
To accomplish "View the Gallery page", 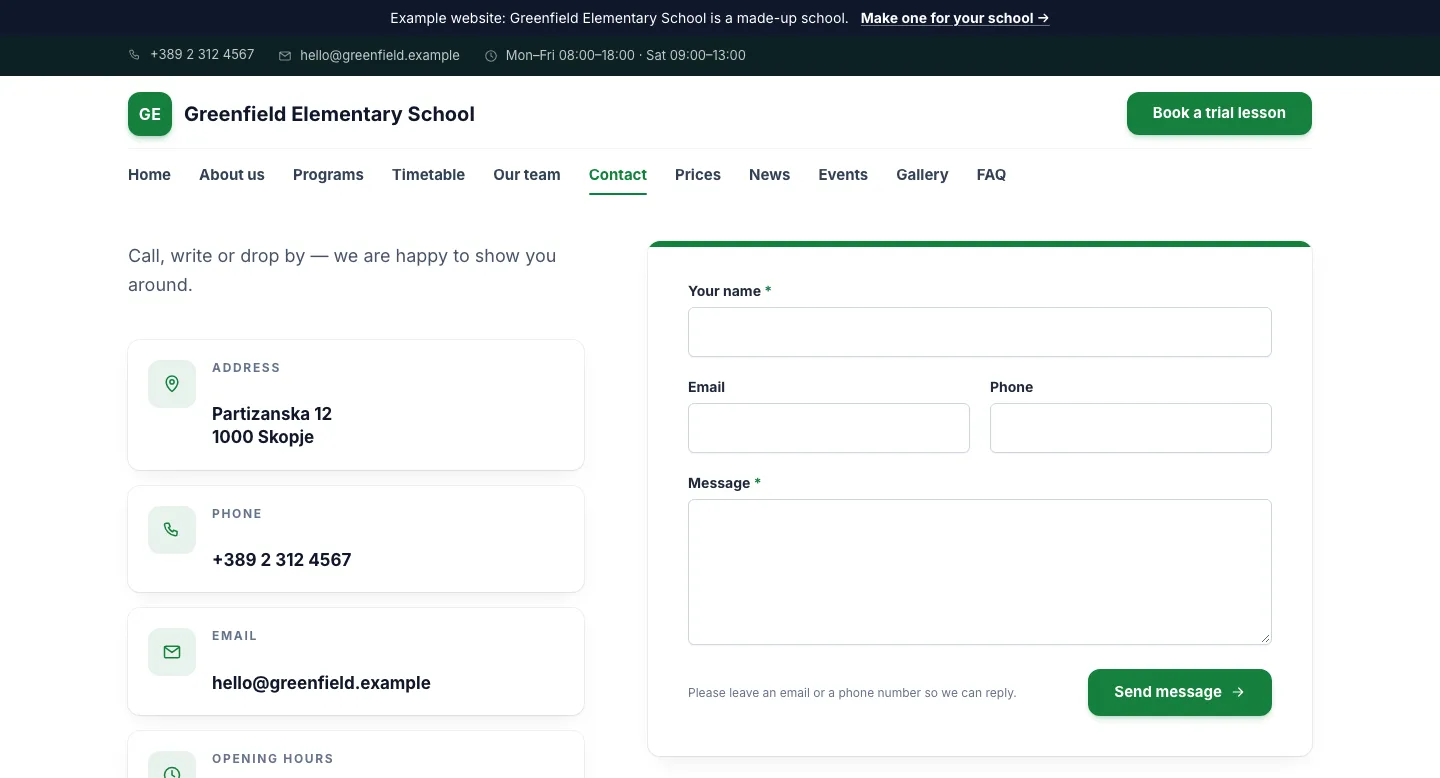I will (x=922, y=175).
